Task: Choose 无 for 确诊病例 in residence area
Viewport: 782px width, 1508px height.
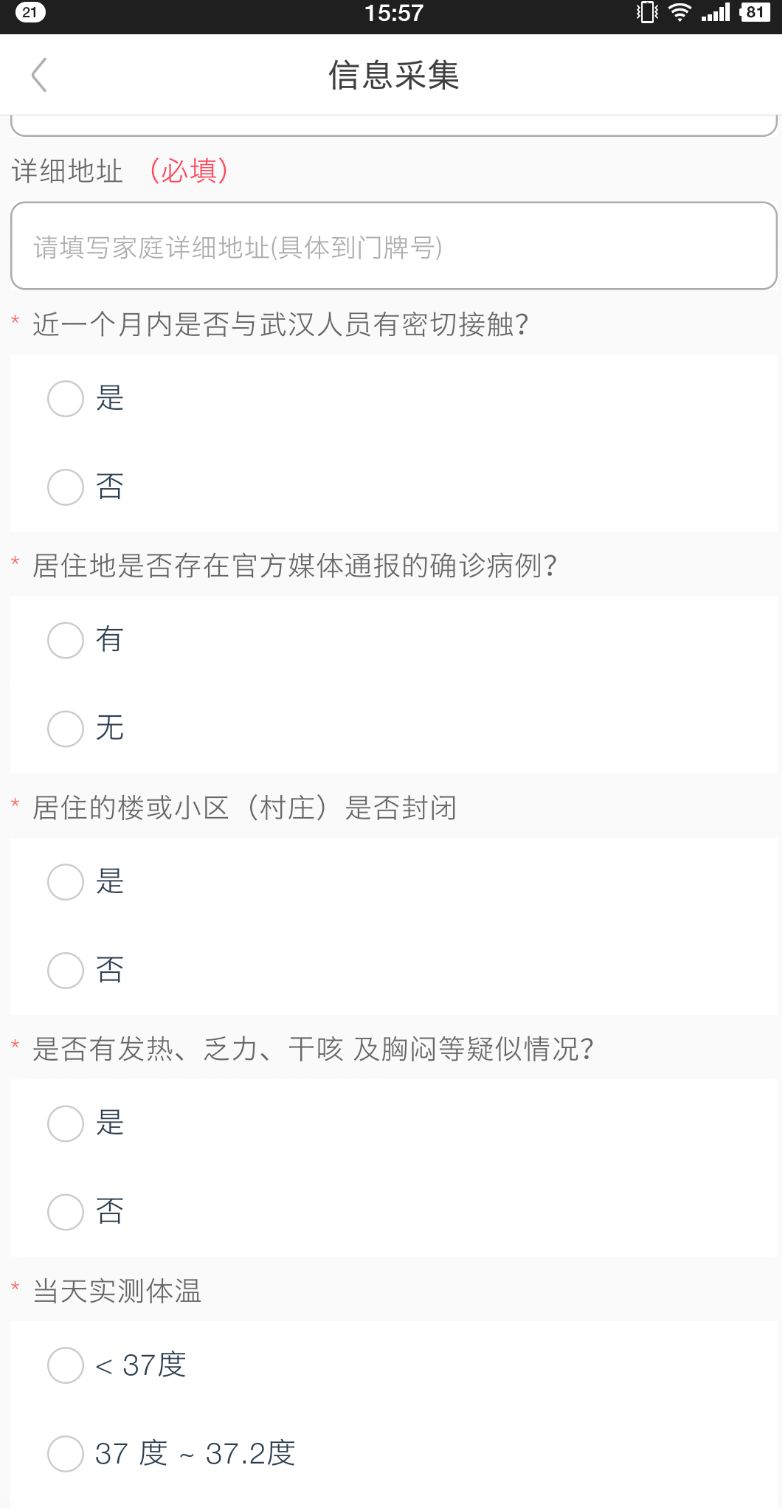Action: pos(66,728)
